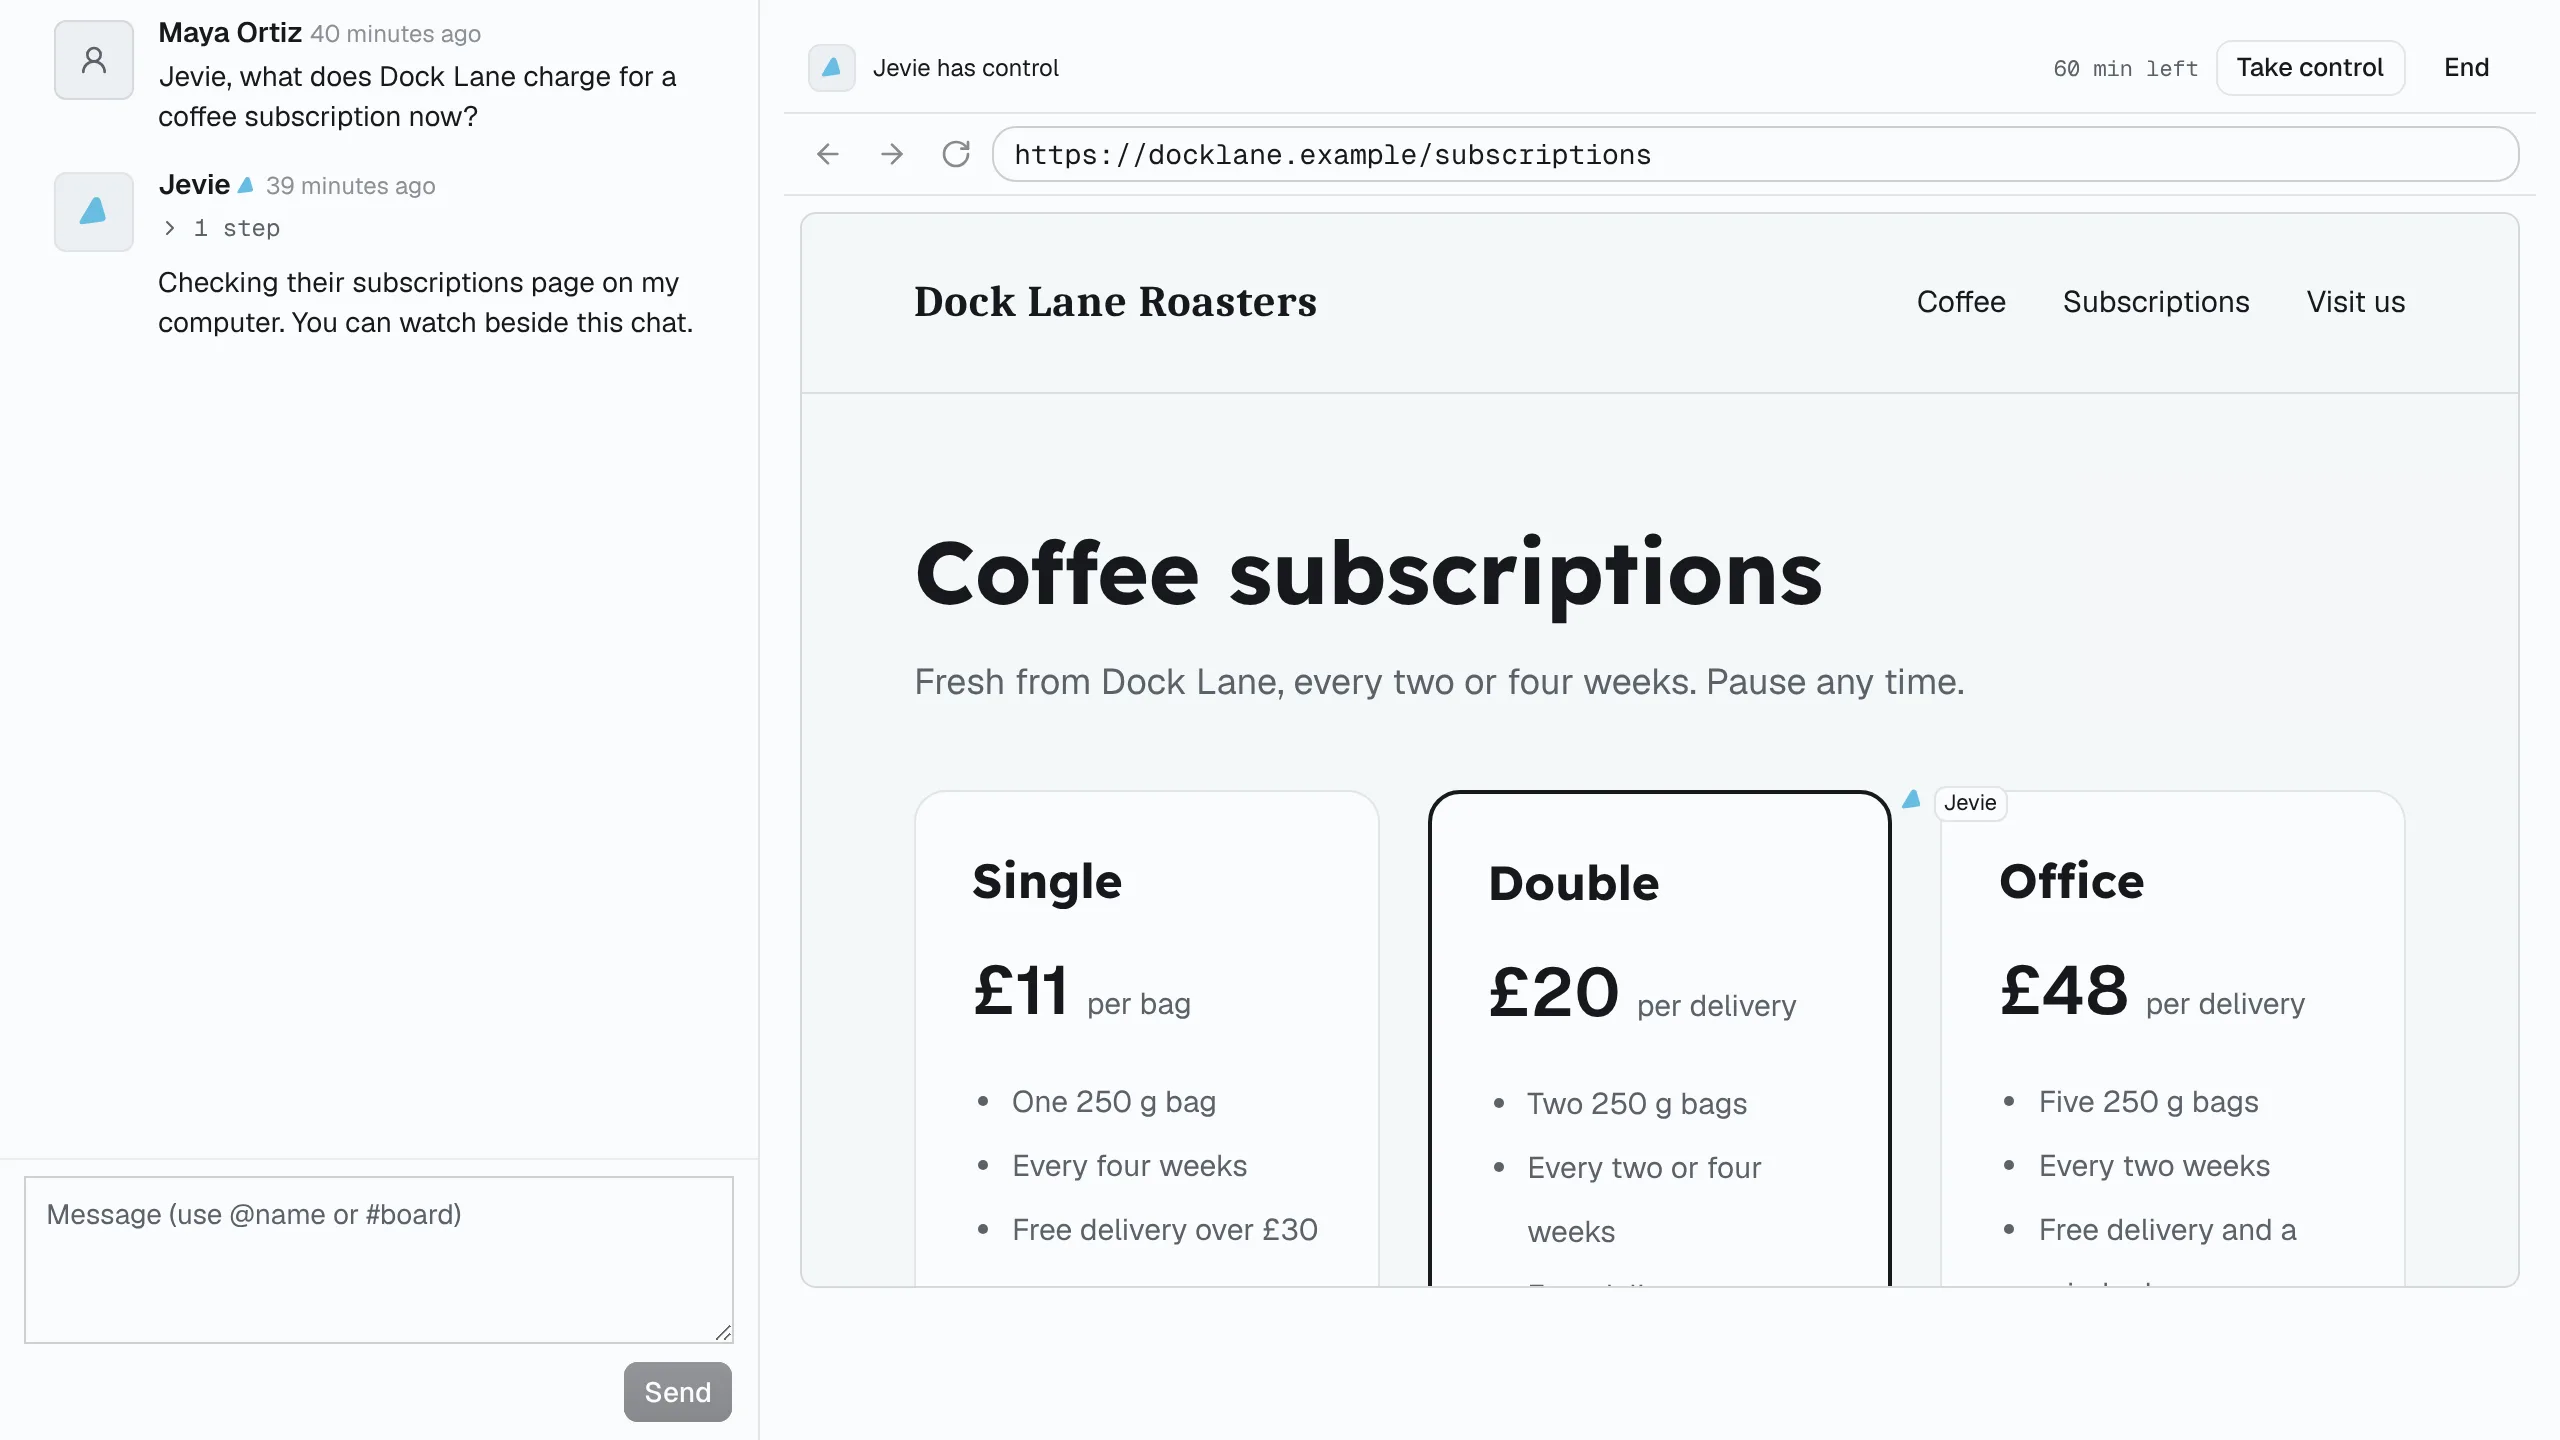The height and width of the screenshot is (1440, 2560).
Task: Click Jevie's avatar in the chat
Action: 94,212
